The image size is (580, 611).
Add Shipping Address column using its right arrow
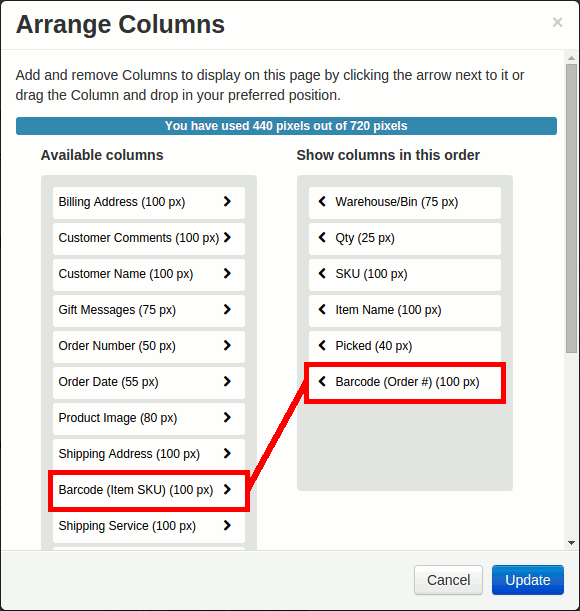pos(227,453)
